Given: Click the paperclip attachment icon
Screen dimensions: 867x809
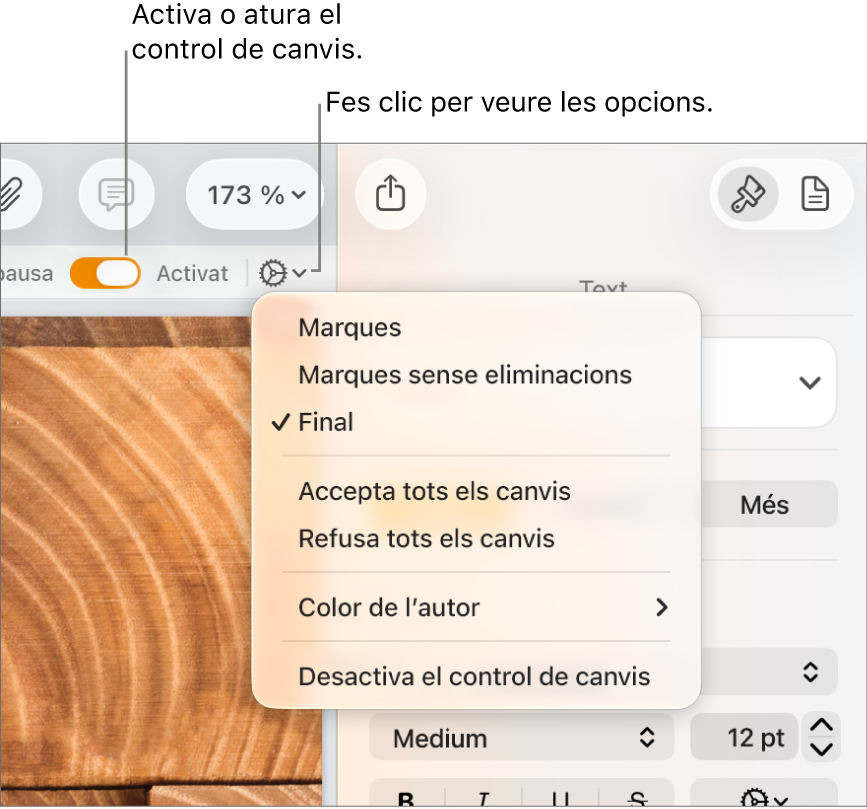Looking at the screenshot, I should [x=14, y=194].
